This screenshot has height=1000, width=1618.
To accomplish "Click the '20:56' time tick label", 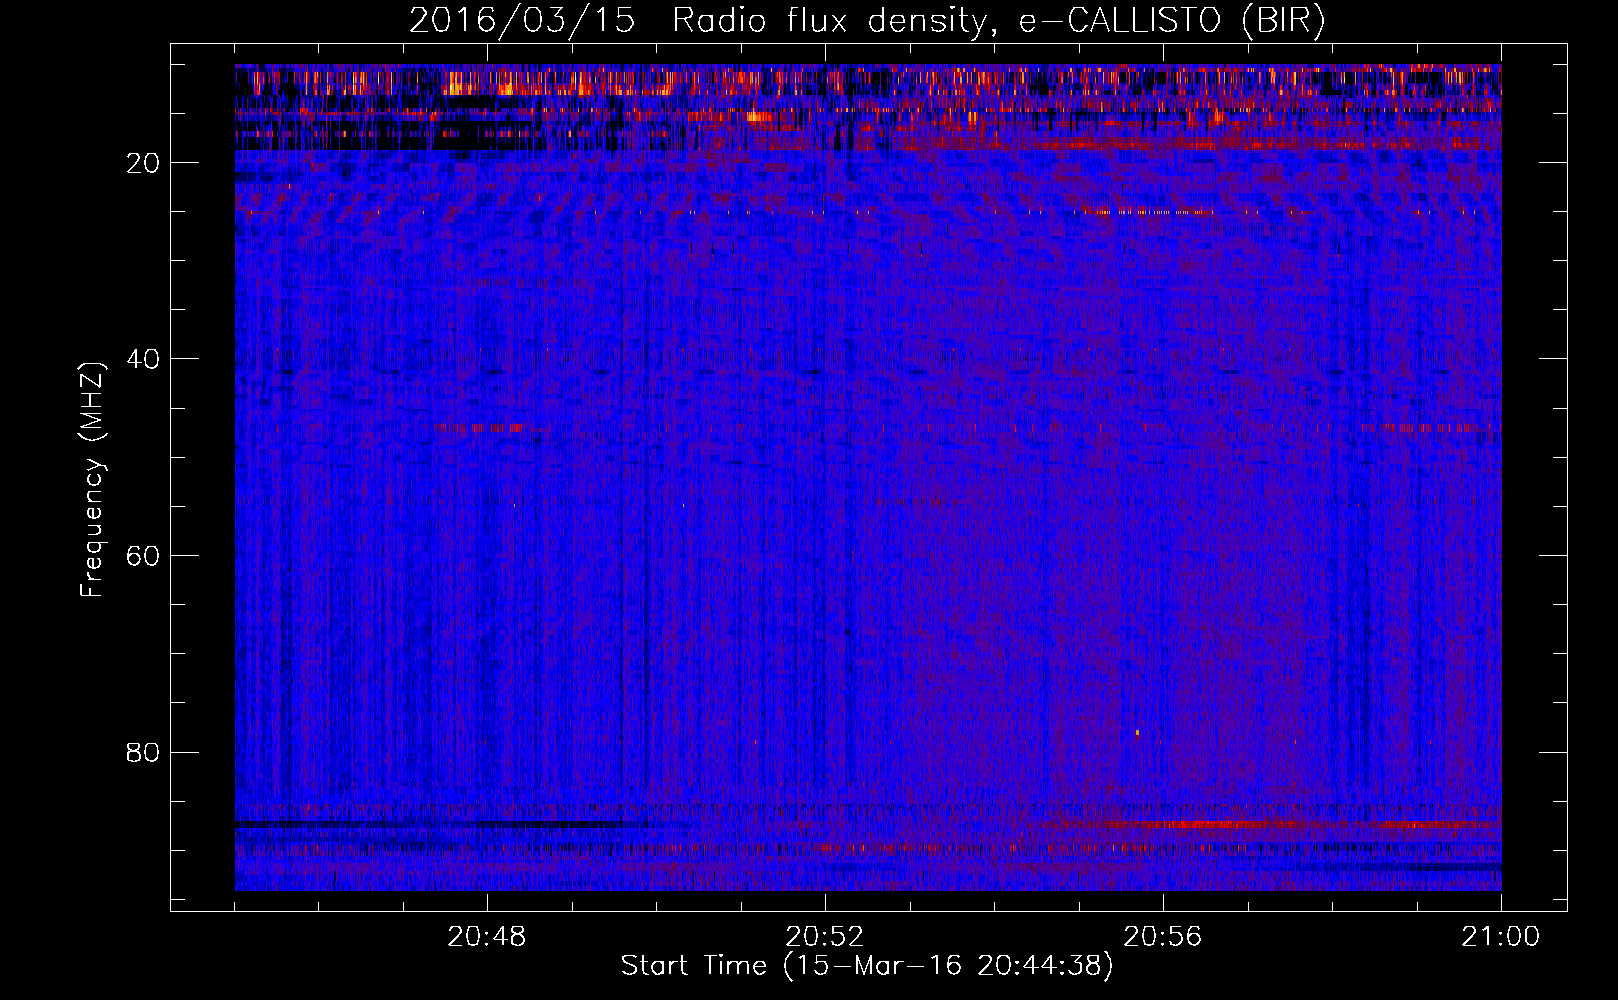I will point(1162,937).
